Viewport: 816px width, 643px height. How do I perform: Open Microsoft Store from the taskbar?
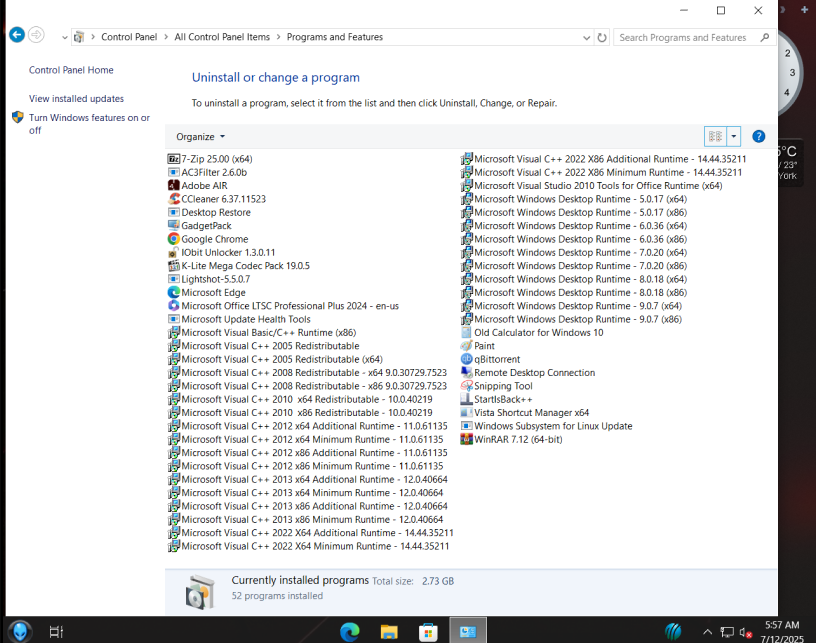[x=428, y=632]
